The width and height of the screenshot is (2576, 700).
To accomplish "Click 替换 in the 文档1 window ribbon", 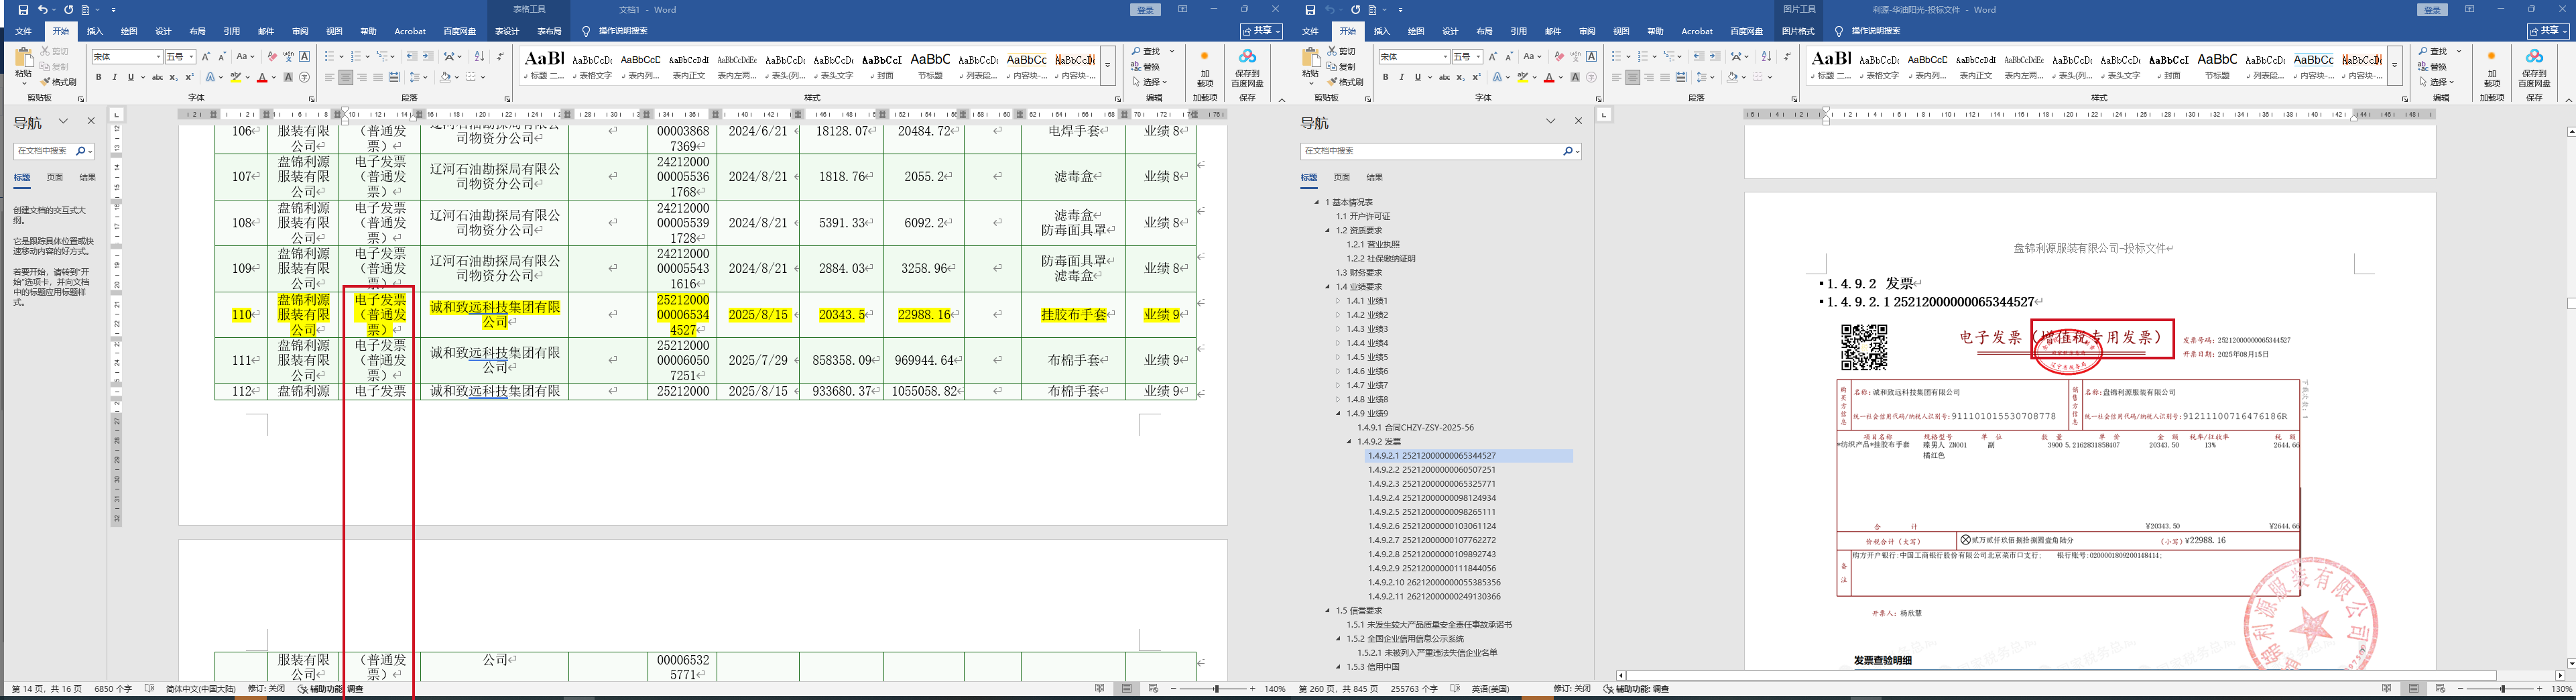I will (x=1147, y=67).
